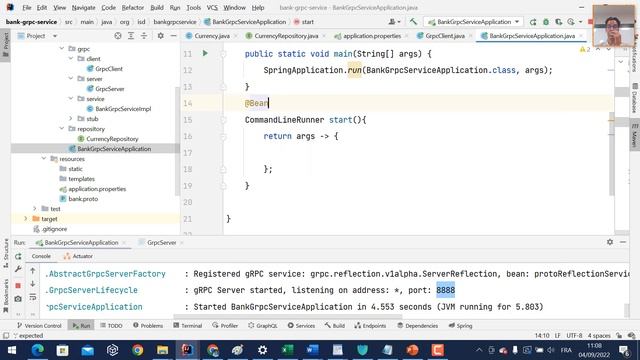Viewport: 640px width, 360px height.
Task: Collapse the service package
Action: pos(71,99)
